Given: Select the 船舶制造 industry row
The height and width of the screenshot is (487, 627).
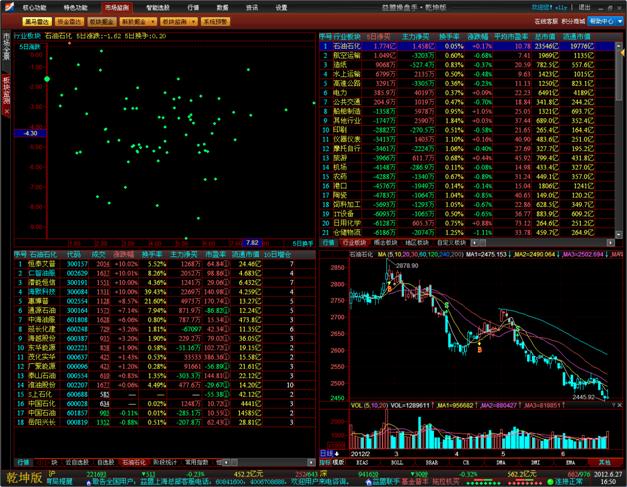Looking at the screenshot, I should click(x=467, y=111).
